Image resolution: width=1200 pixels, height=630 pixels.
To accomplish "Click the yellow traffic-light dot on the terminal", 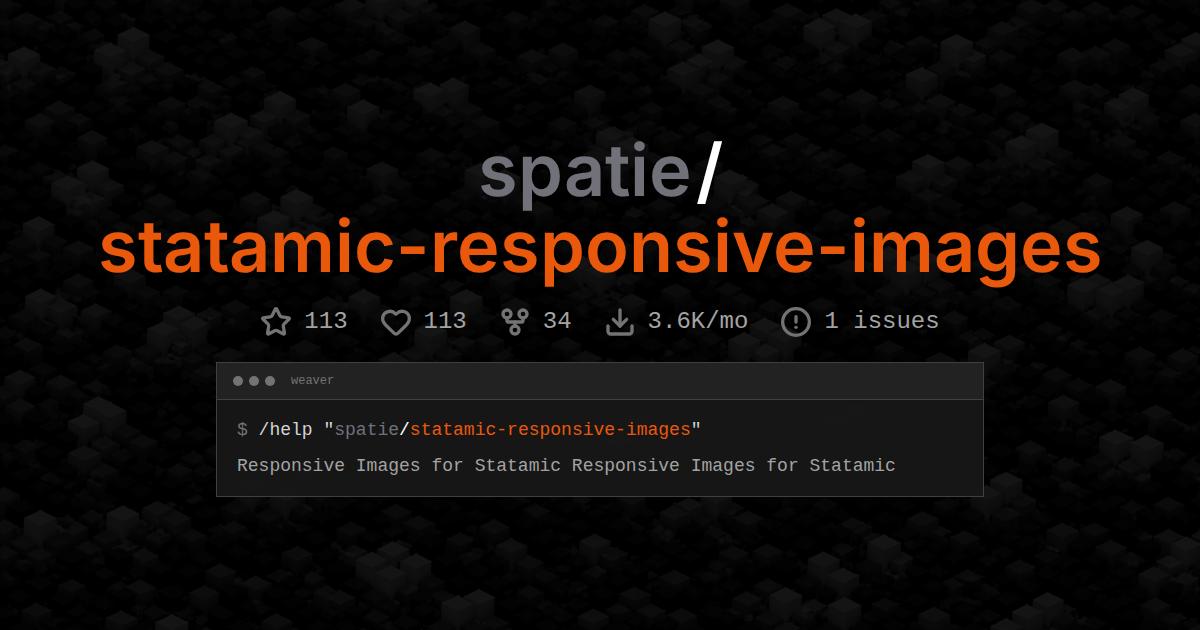I will coord(254,380).
